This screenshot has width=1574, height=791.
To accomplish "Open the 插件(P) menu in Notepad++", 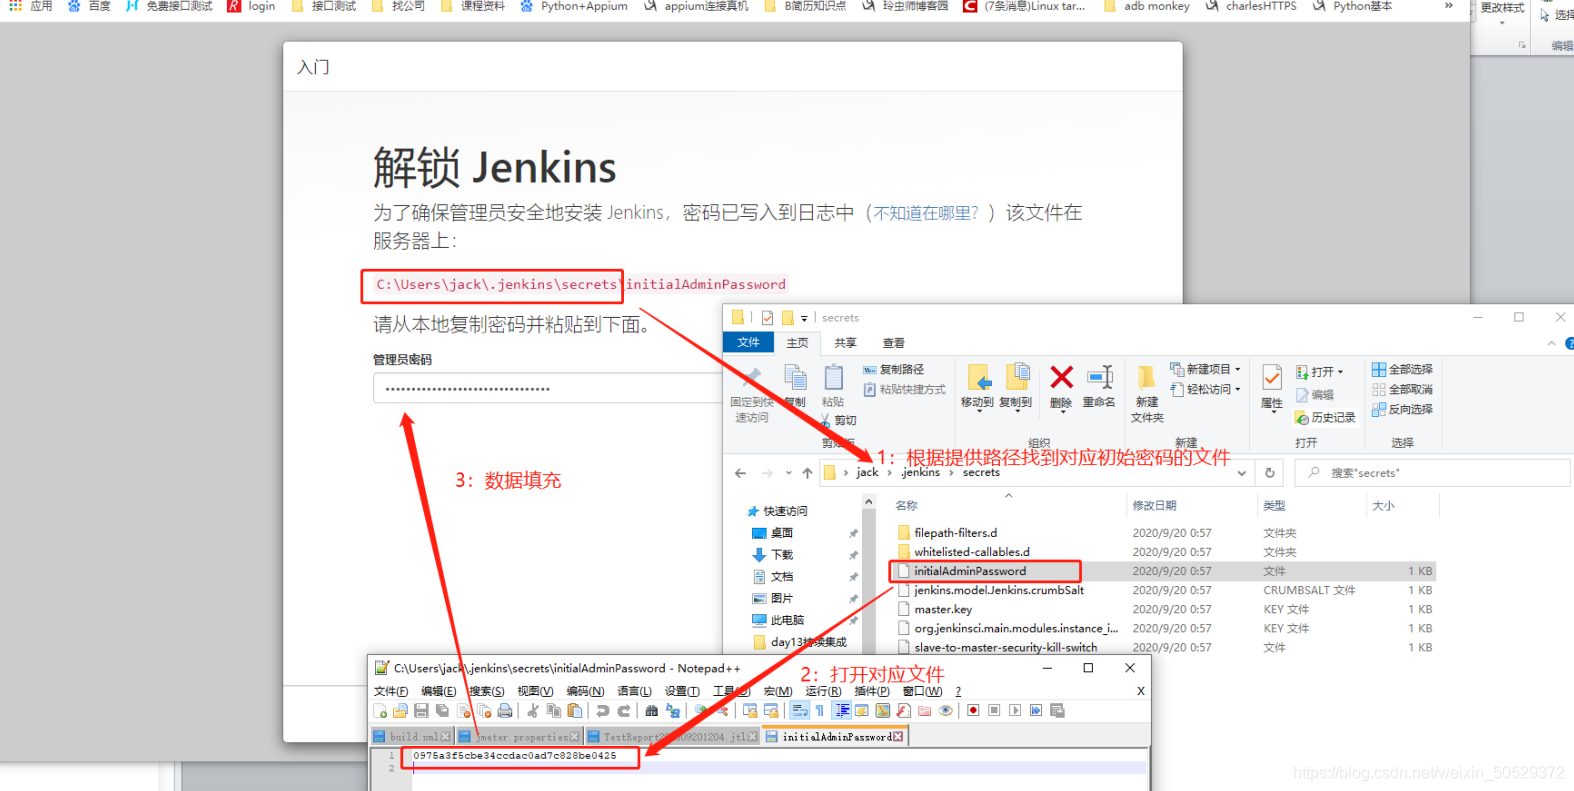I will click(871, 691).
